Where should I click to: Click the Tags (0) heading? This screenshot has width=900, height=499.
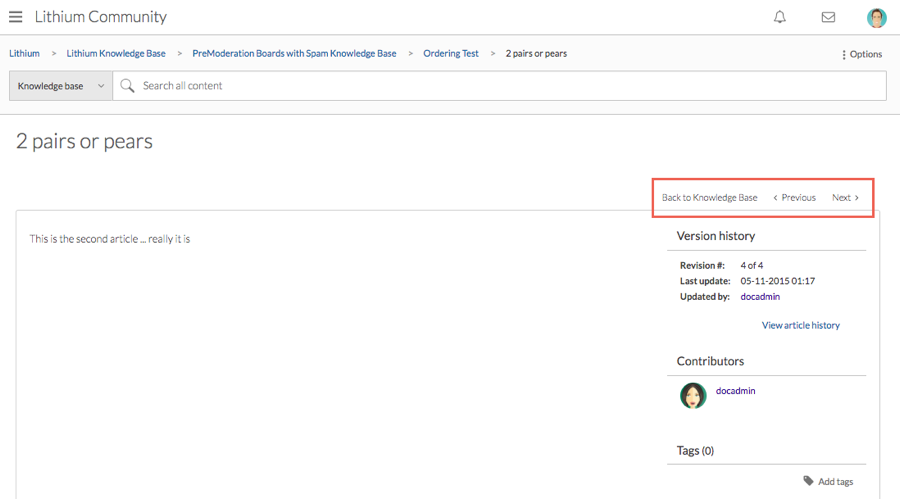click(695, 451)
